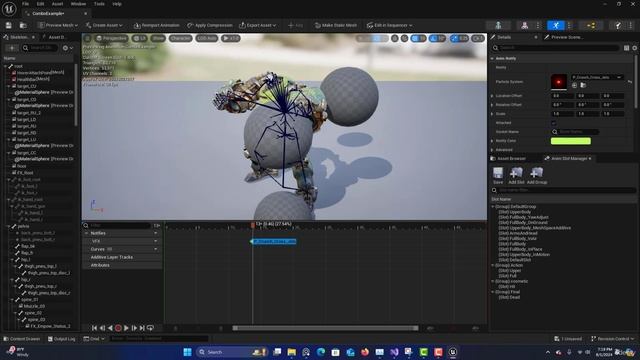
Task: Open the Skeleton editor mode icon
Action: (498, 25)
